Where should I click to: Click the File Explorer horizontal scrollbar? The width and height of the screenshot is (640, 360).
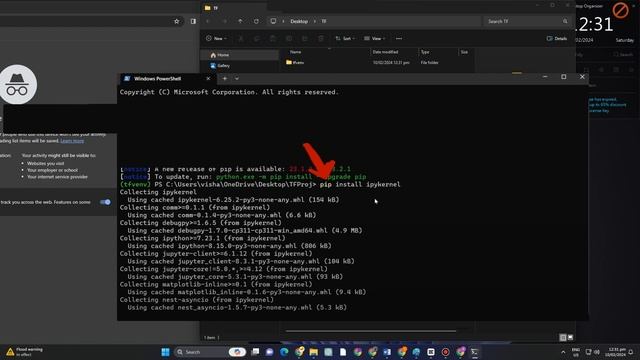[371, 331]
